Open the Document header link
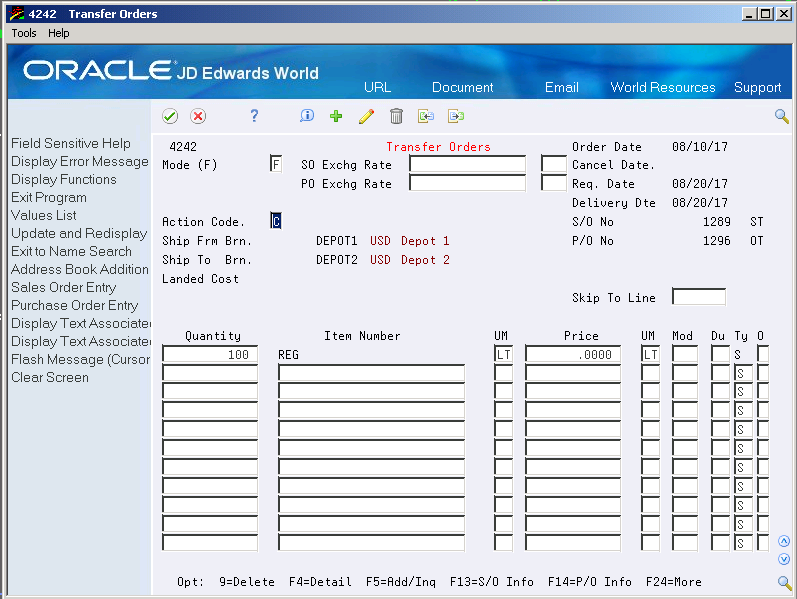The height and width of the screenshot is (599, 797). pos(463,87)
